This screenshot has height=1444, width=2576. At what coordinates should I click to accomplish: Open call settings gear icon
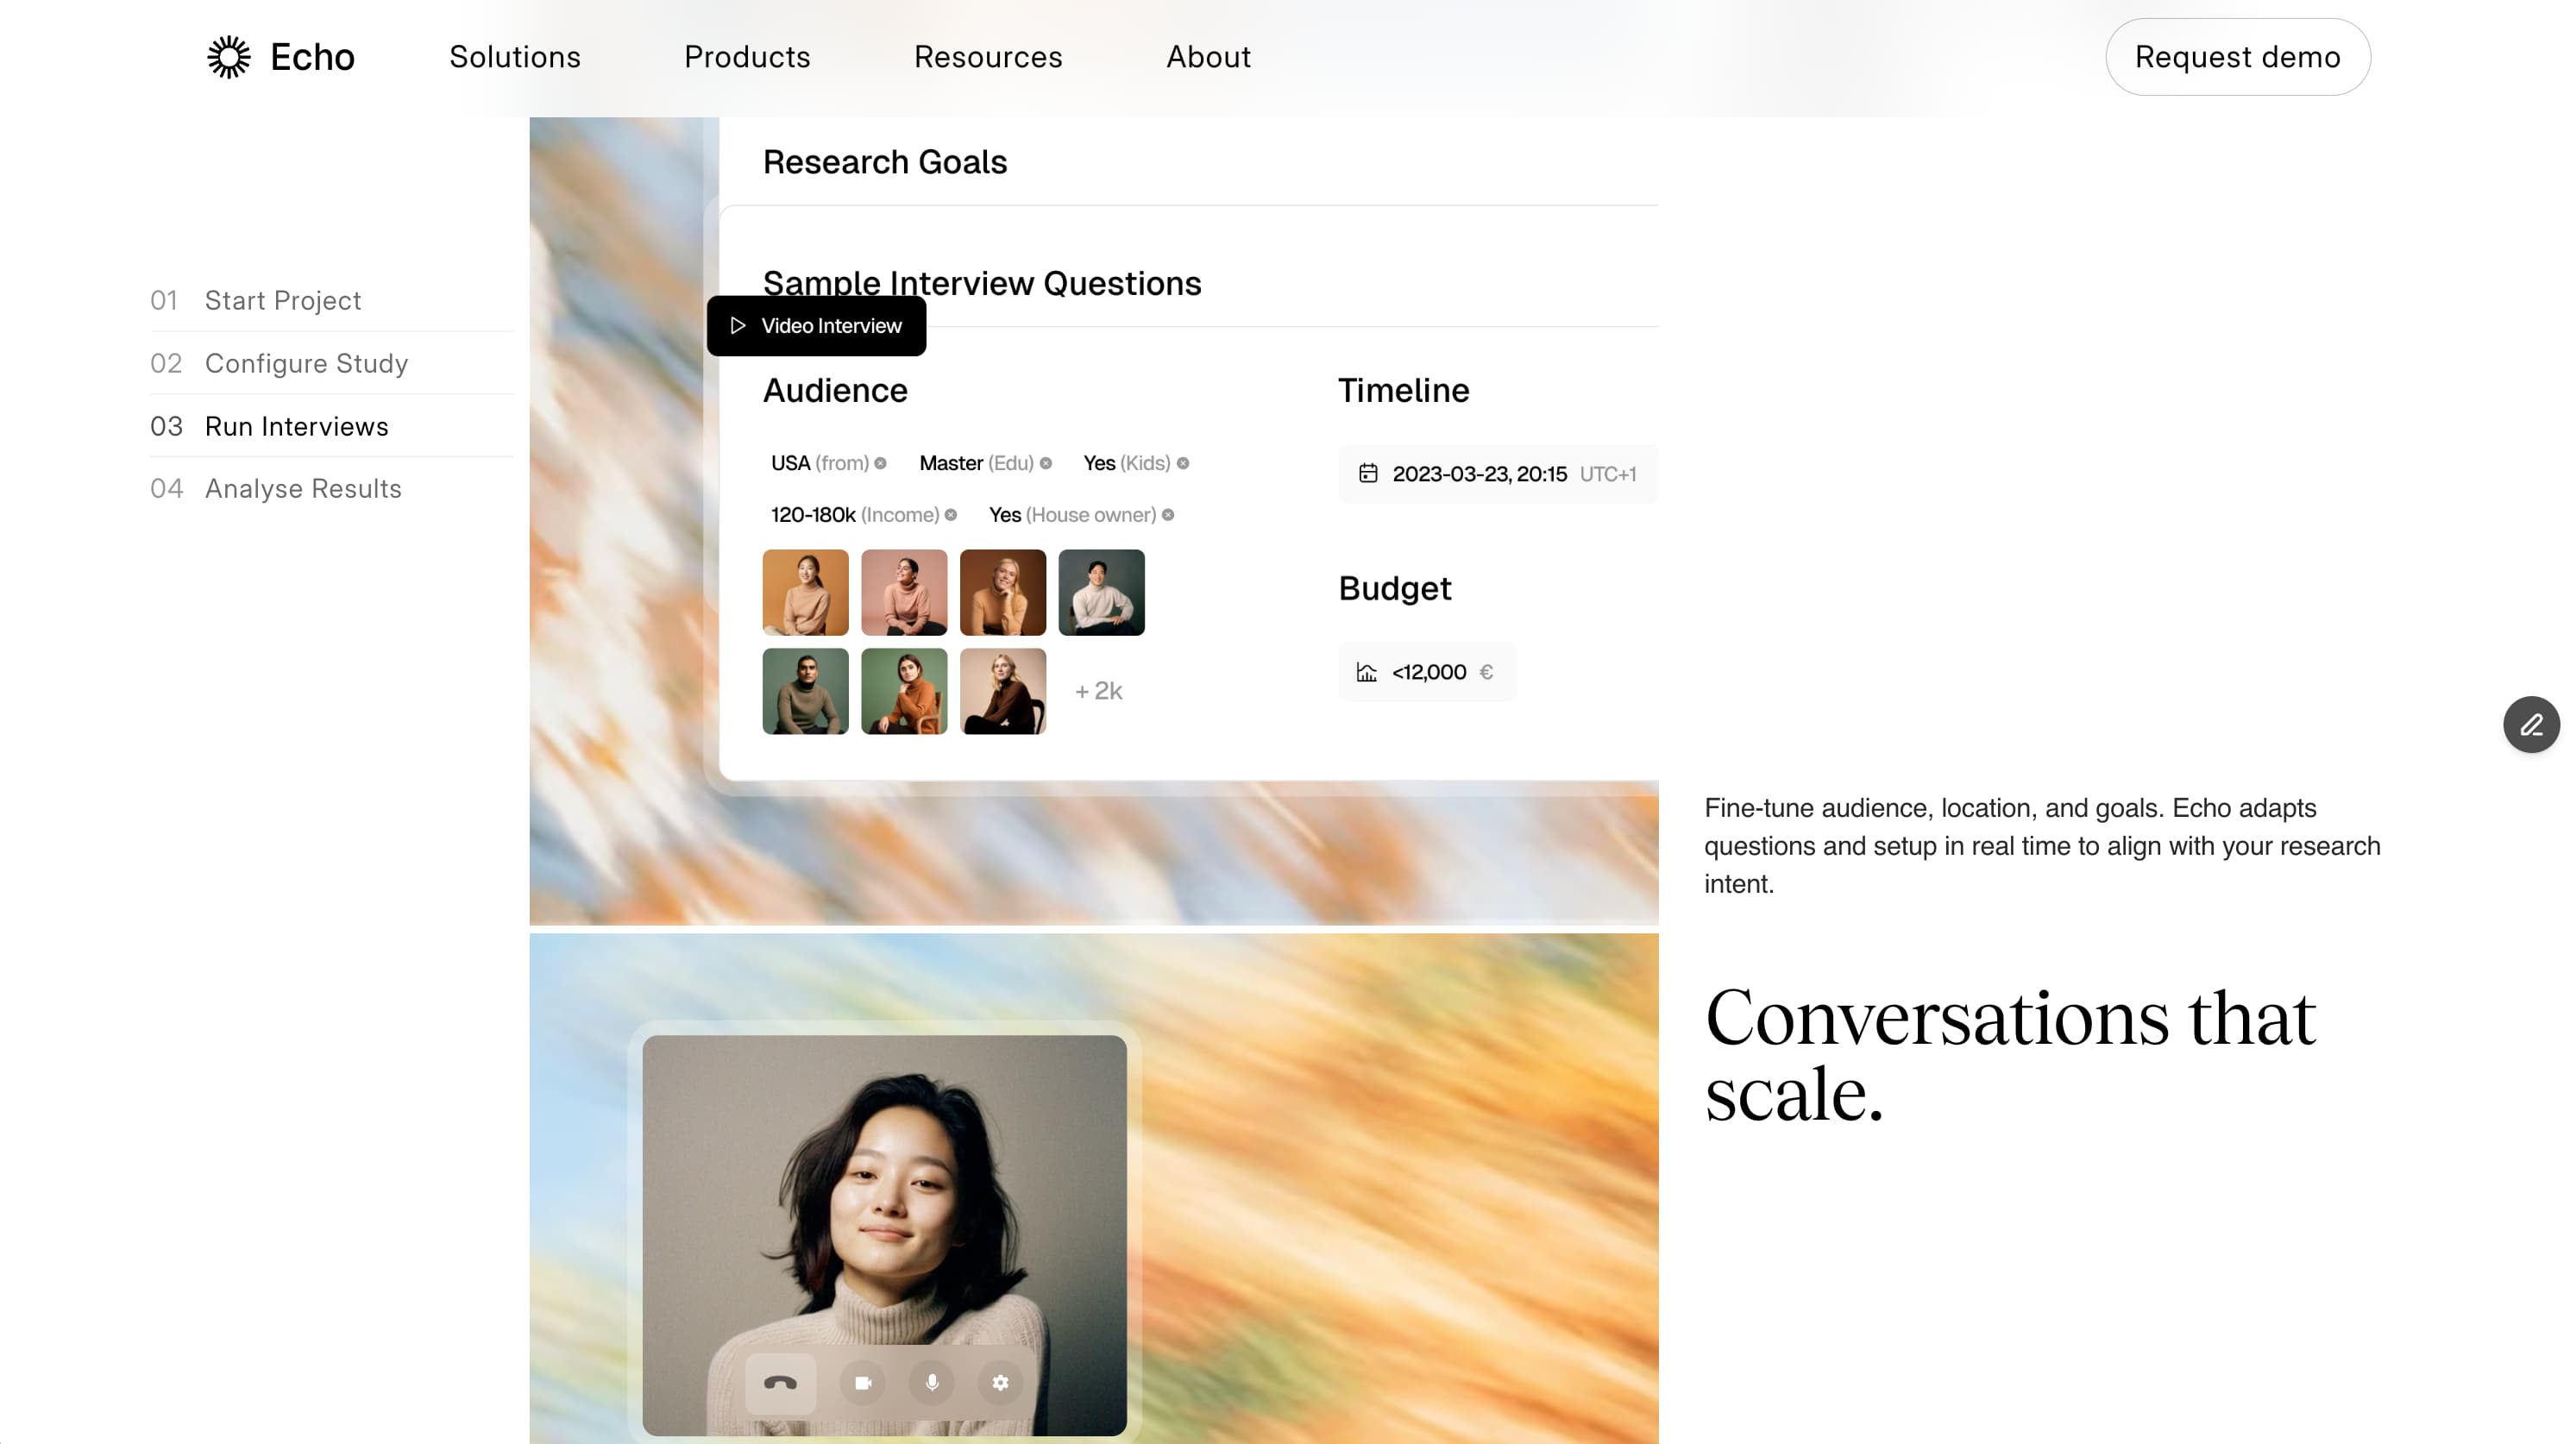pos(1000,1383)
